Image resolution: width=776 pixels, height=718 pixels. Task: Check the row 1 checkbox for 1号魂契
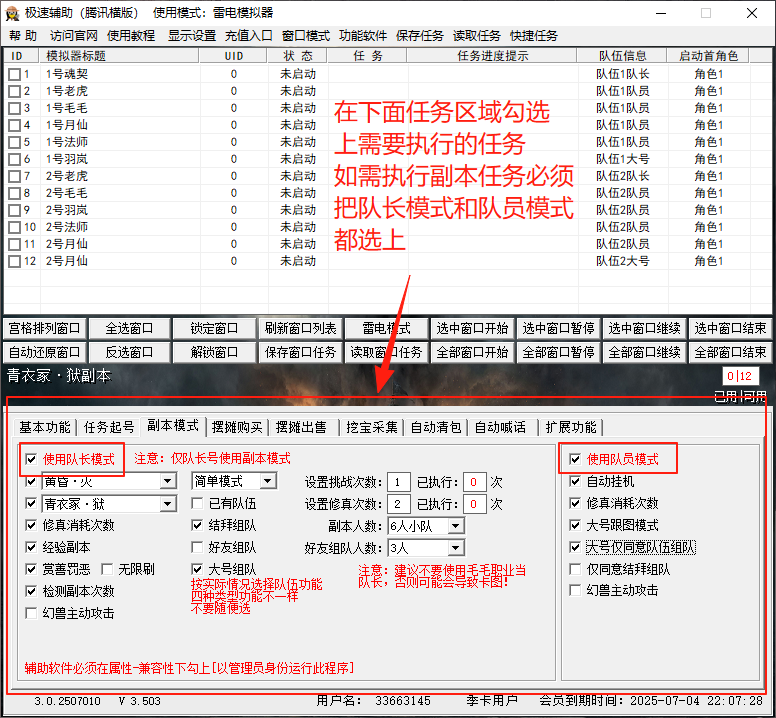(x=15, y=74)
